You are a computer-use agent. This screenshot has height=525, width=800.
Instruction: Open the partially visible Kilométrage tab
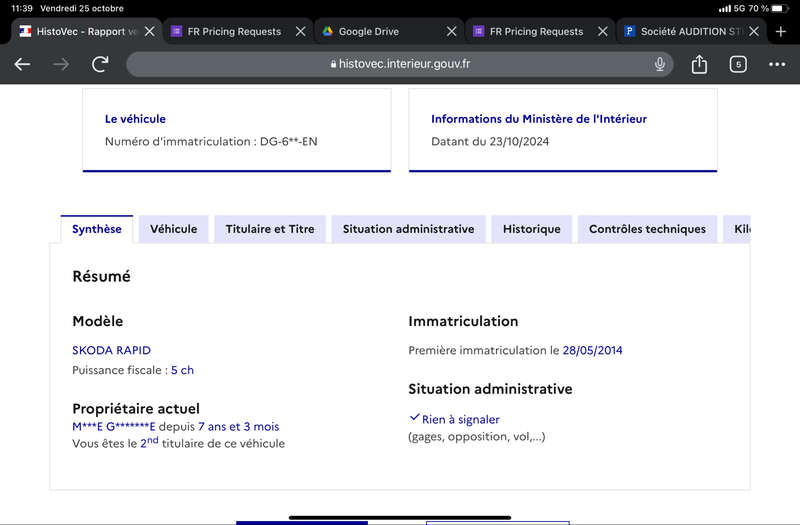tap(737, 229)
